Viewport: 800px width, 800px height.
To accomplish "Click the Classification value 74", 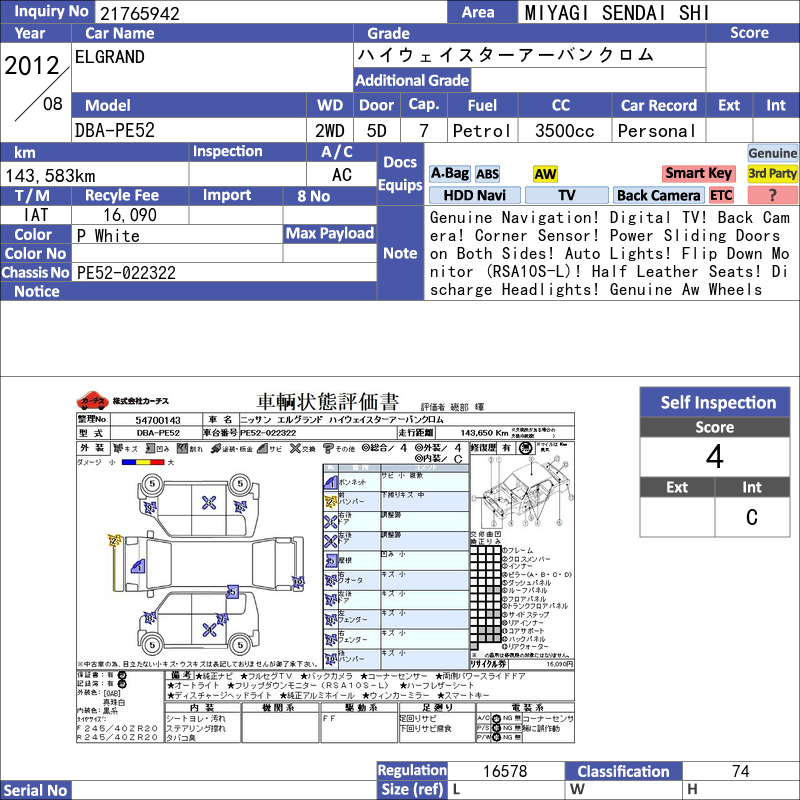I will pos(740,771).
